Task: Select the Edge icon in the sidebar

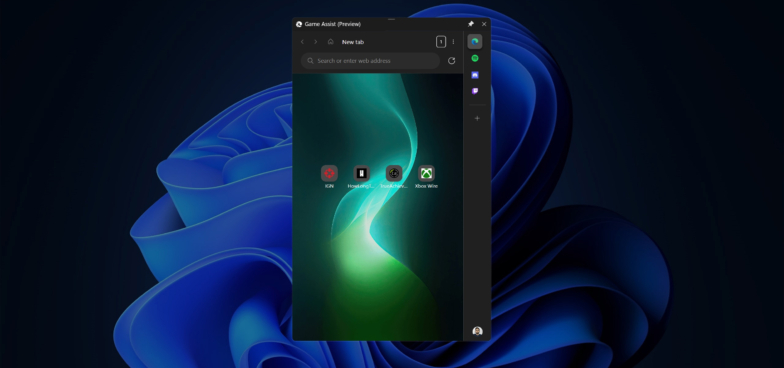Action: 475,42
